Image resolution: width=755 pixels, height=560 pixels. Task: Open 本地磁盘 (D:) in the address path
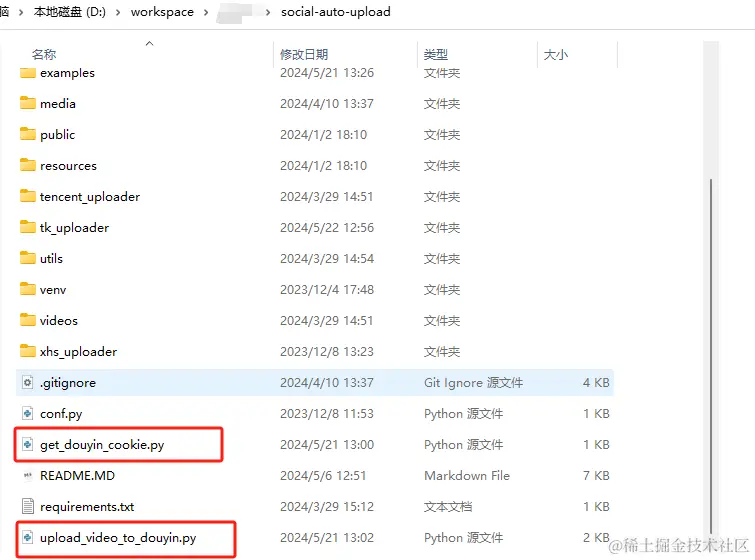tap(70, 12)
